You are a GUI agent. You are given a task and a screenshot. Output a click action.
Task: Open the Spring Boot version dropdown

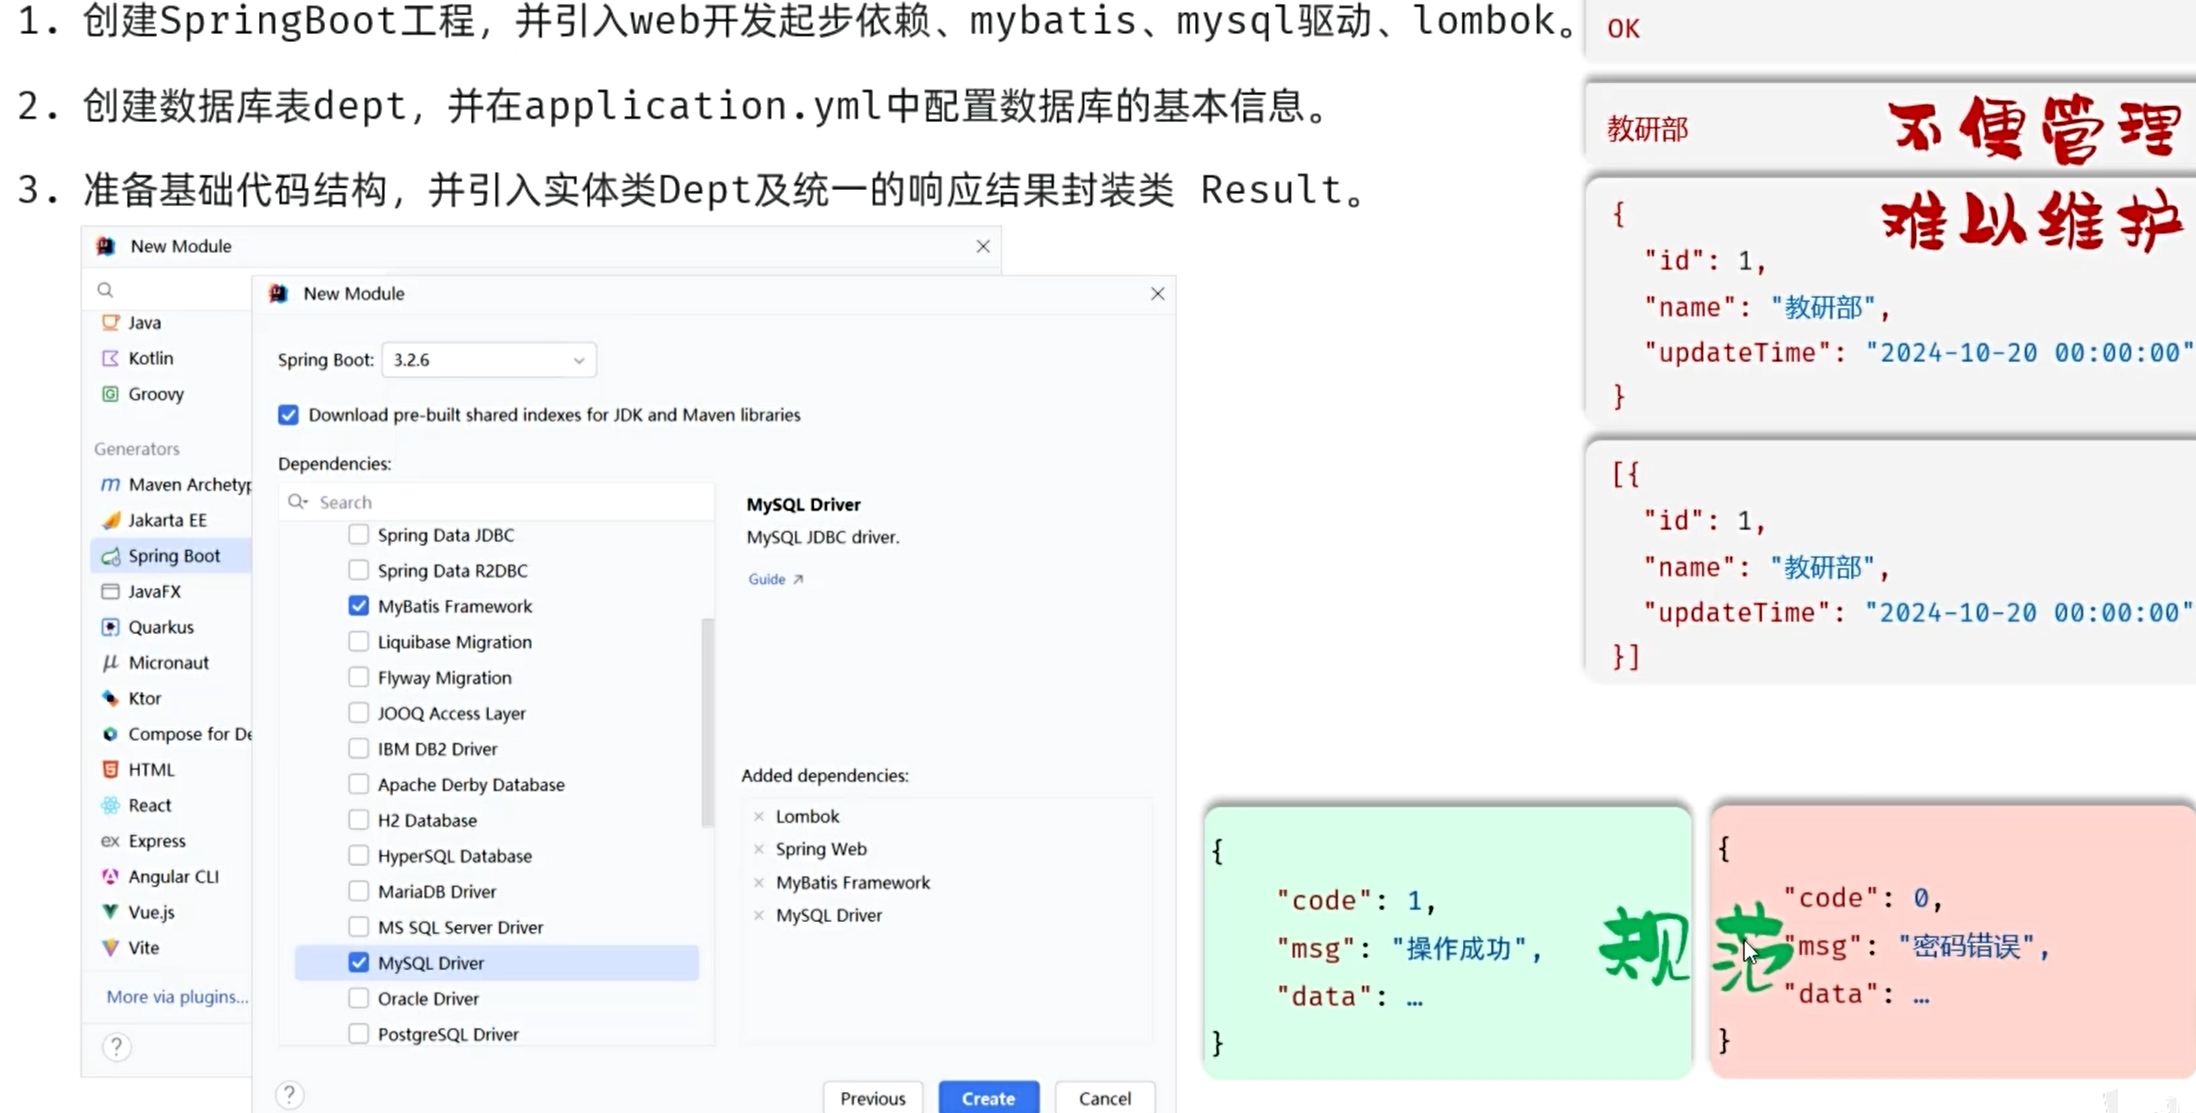coord(489,360)
